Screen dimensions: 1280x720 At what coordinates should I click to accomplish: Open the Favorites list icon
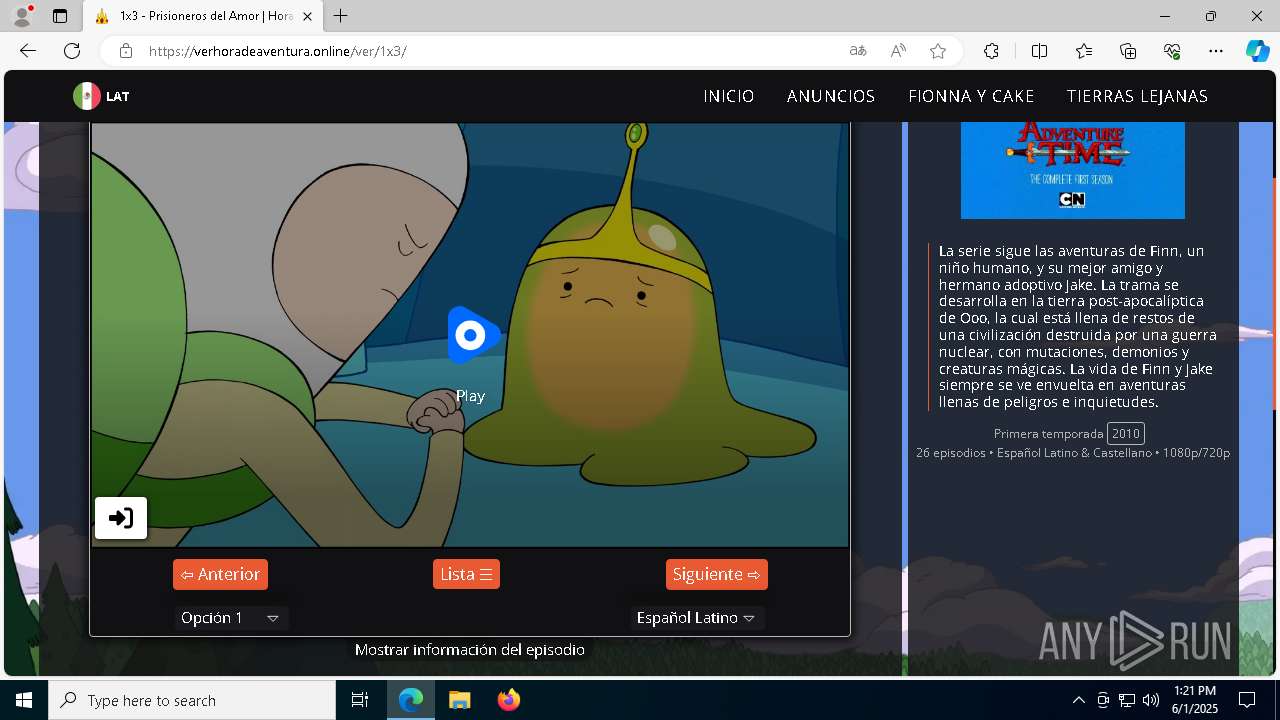pos(1084,51)
